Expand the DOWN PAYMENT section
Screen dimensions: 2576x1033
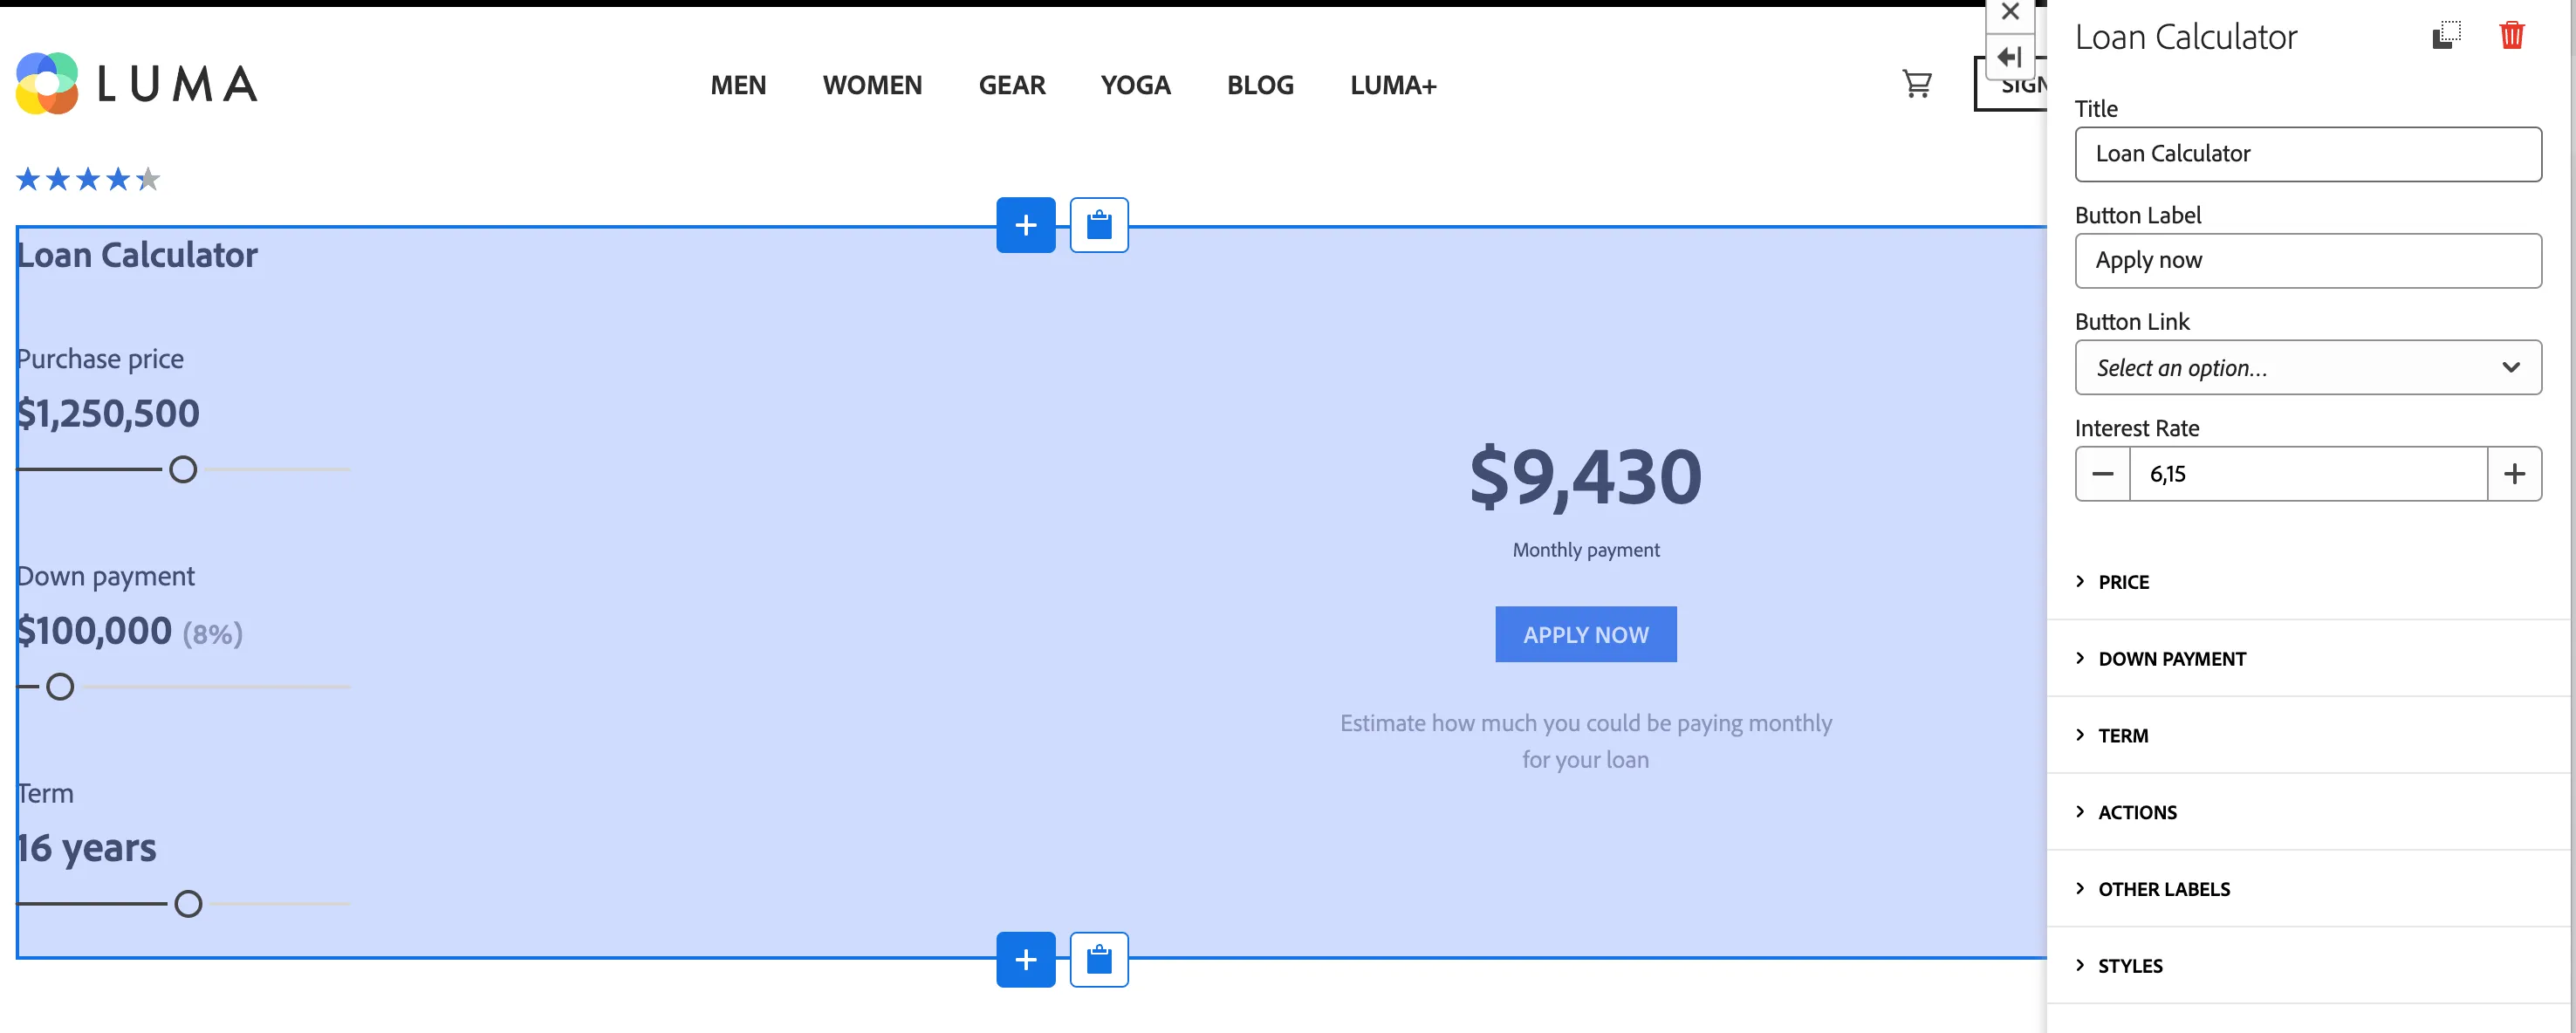[2310, 658]
